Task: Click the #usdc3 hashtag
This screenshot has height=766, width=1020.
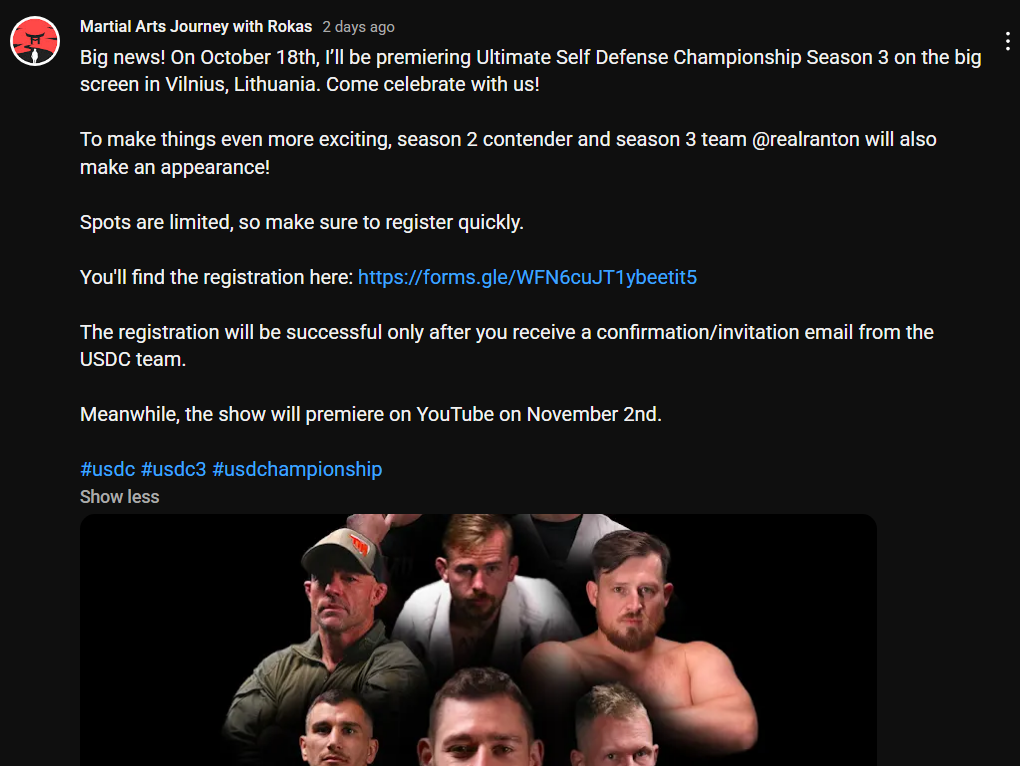Action: 174,469
